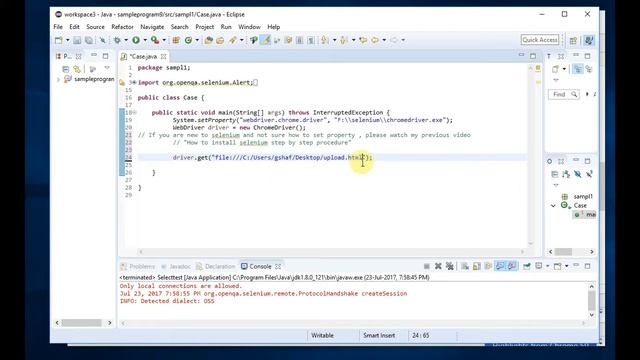Open the New Java Class dropdown arrow
This screenshot has height=360, width=640.
[x=197, y=40]
